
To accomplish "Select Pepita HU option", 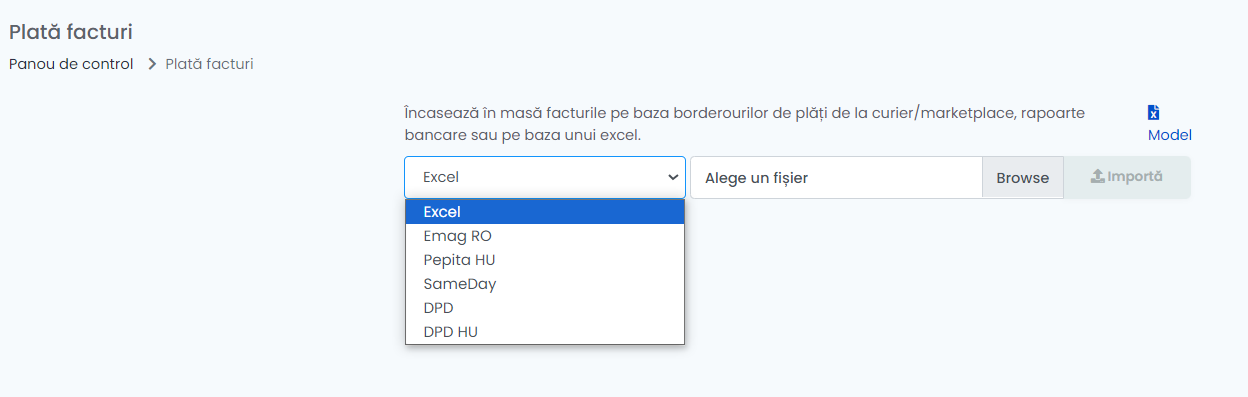I will (545, 260).
